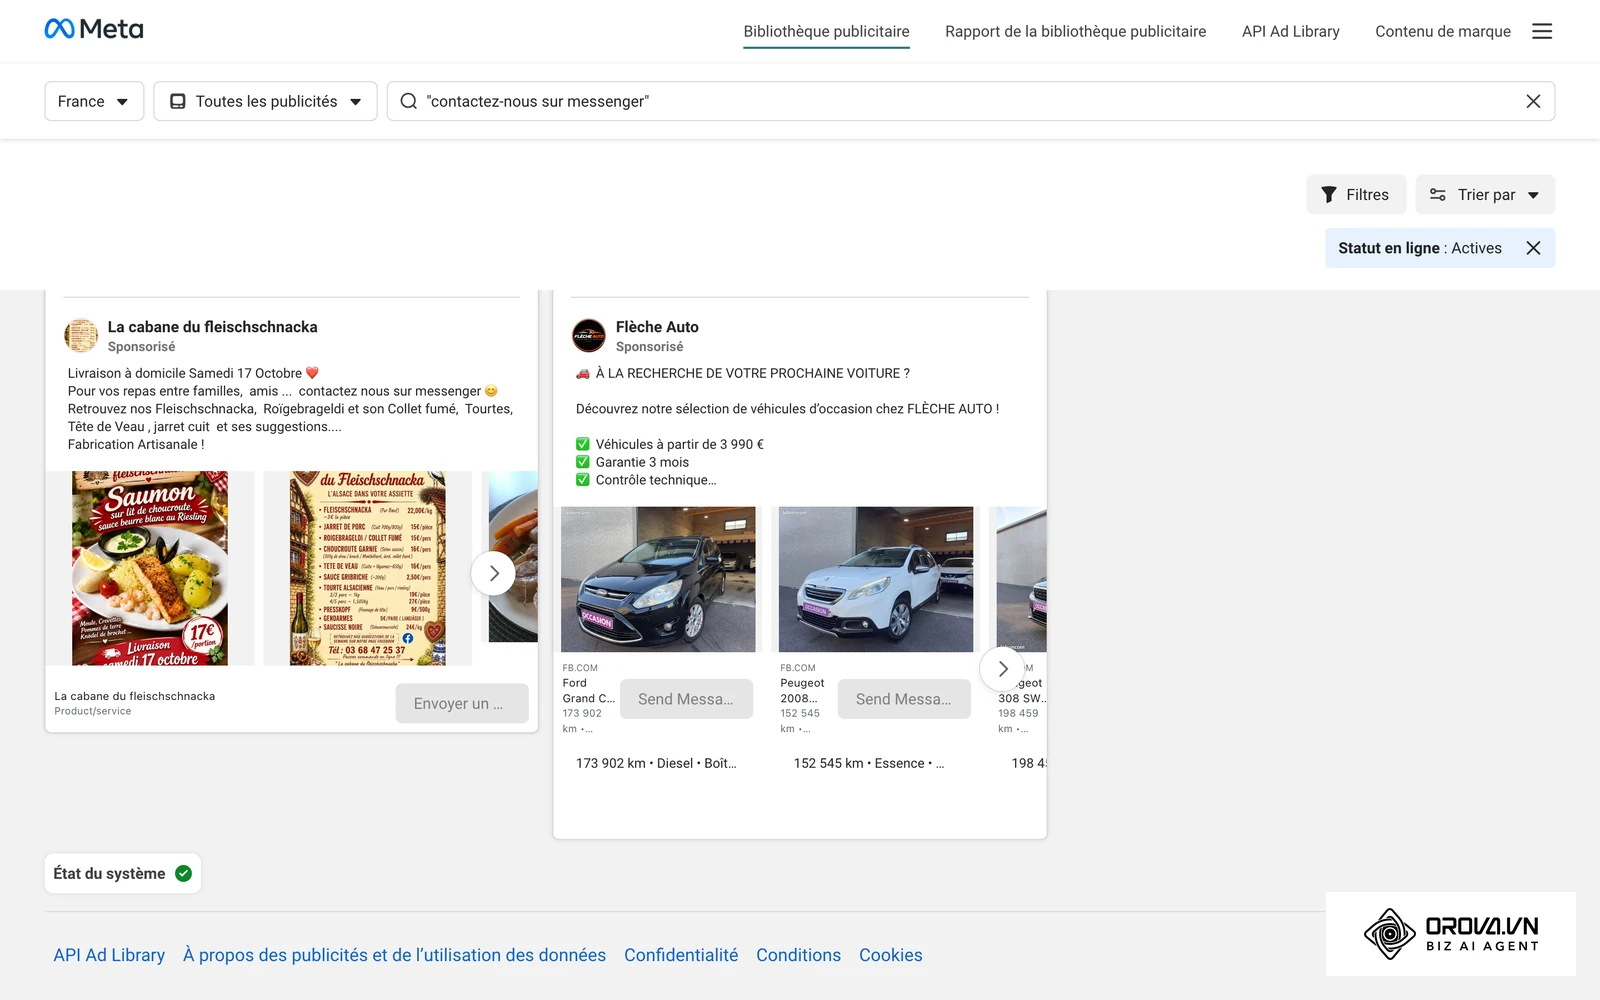Image resolution: width=1600 pixels, height=1000 pixels.
Task: Click the white Peugeot 2008 image
Action: (876, 579)
